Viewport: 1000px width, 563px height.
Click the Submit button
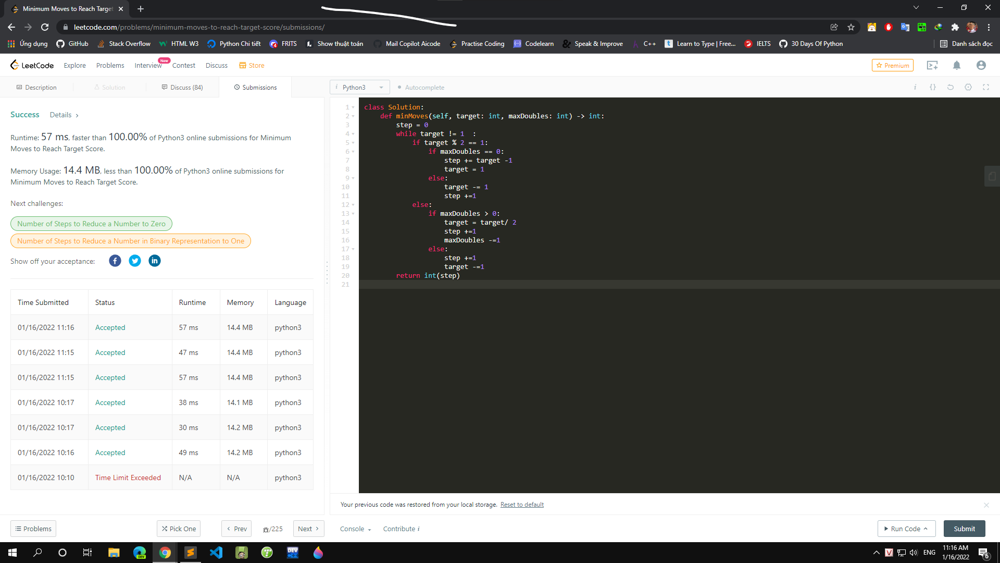(x=964, y=529)
